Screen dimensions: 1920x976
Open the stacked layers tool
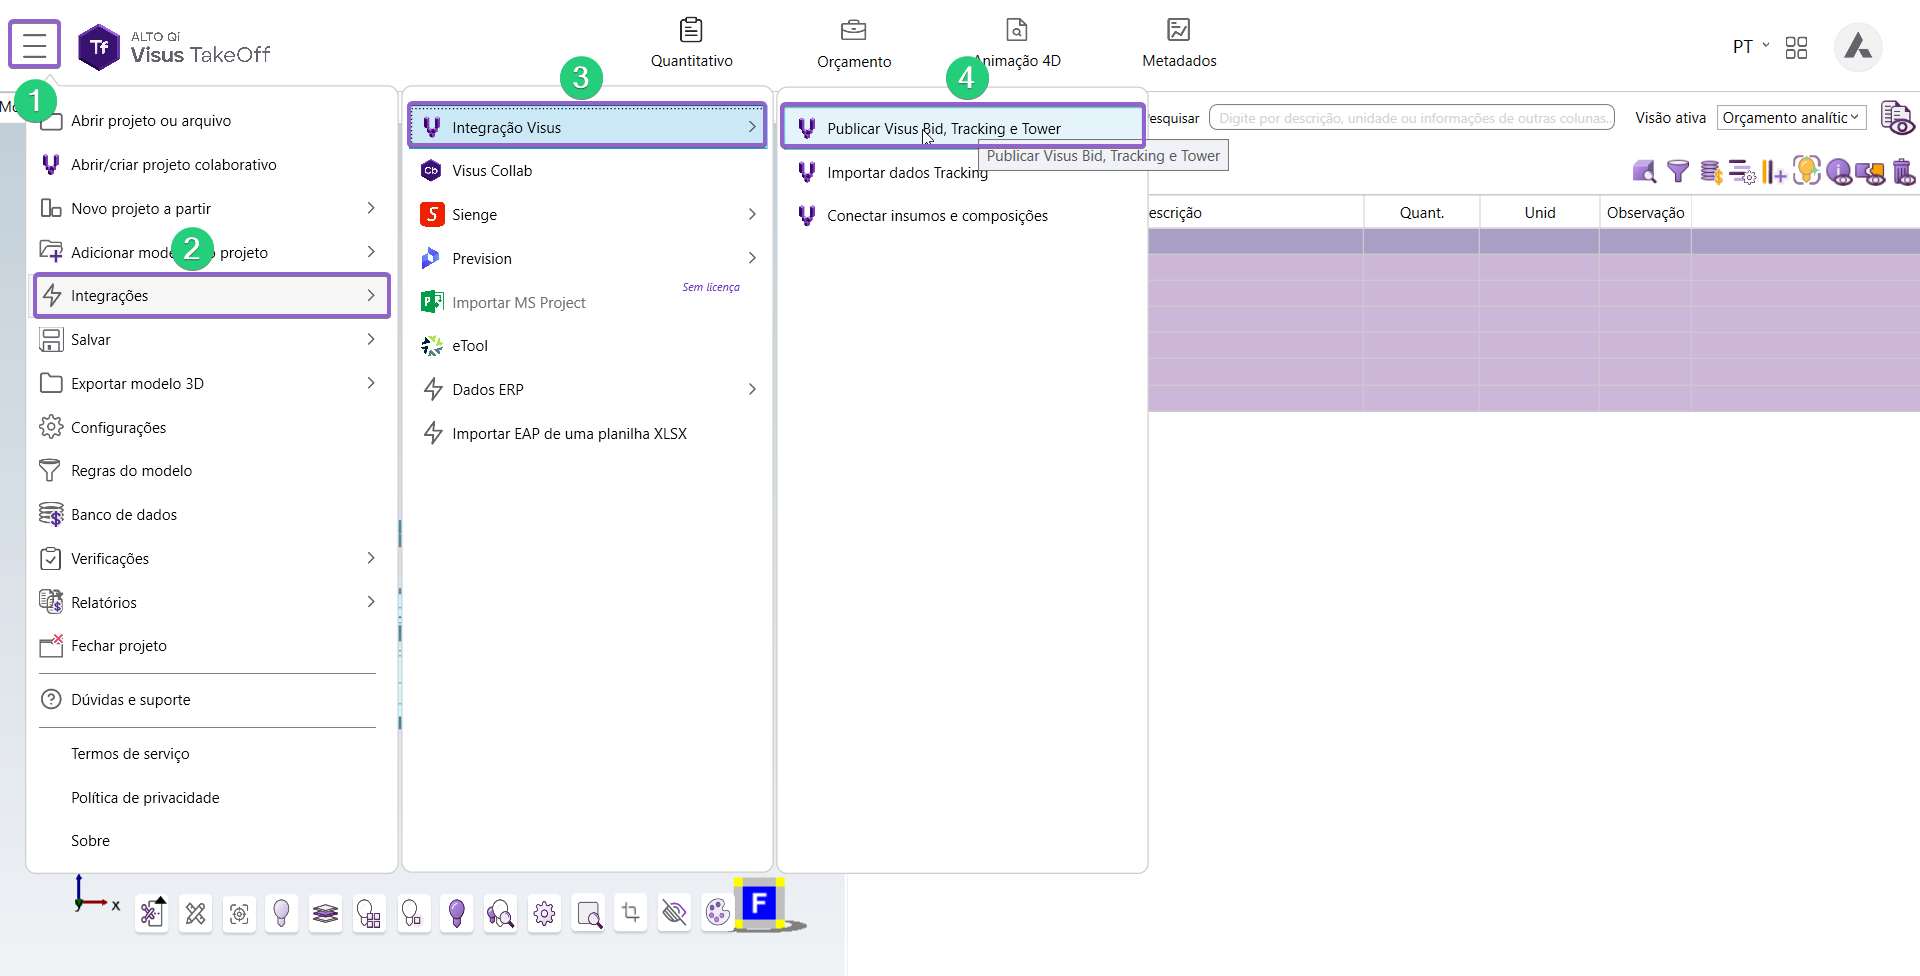(325, 913)
